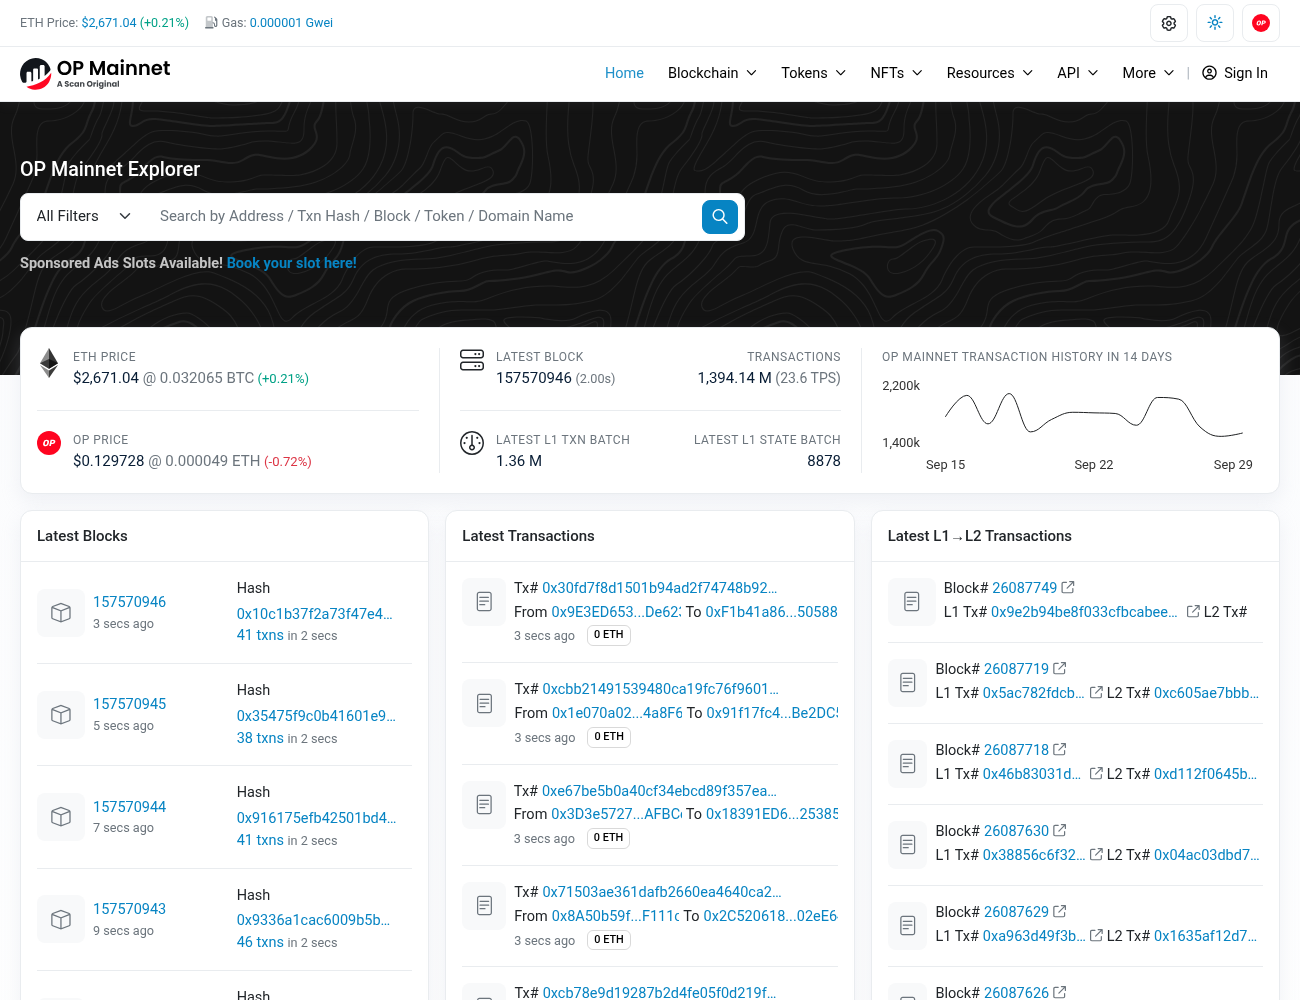Open L2 Tx 0xc605ae7bbb
The image size is (1300, 1000).
[1206, 693]
